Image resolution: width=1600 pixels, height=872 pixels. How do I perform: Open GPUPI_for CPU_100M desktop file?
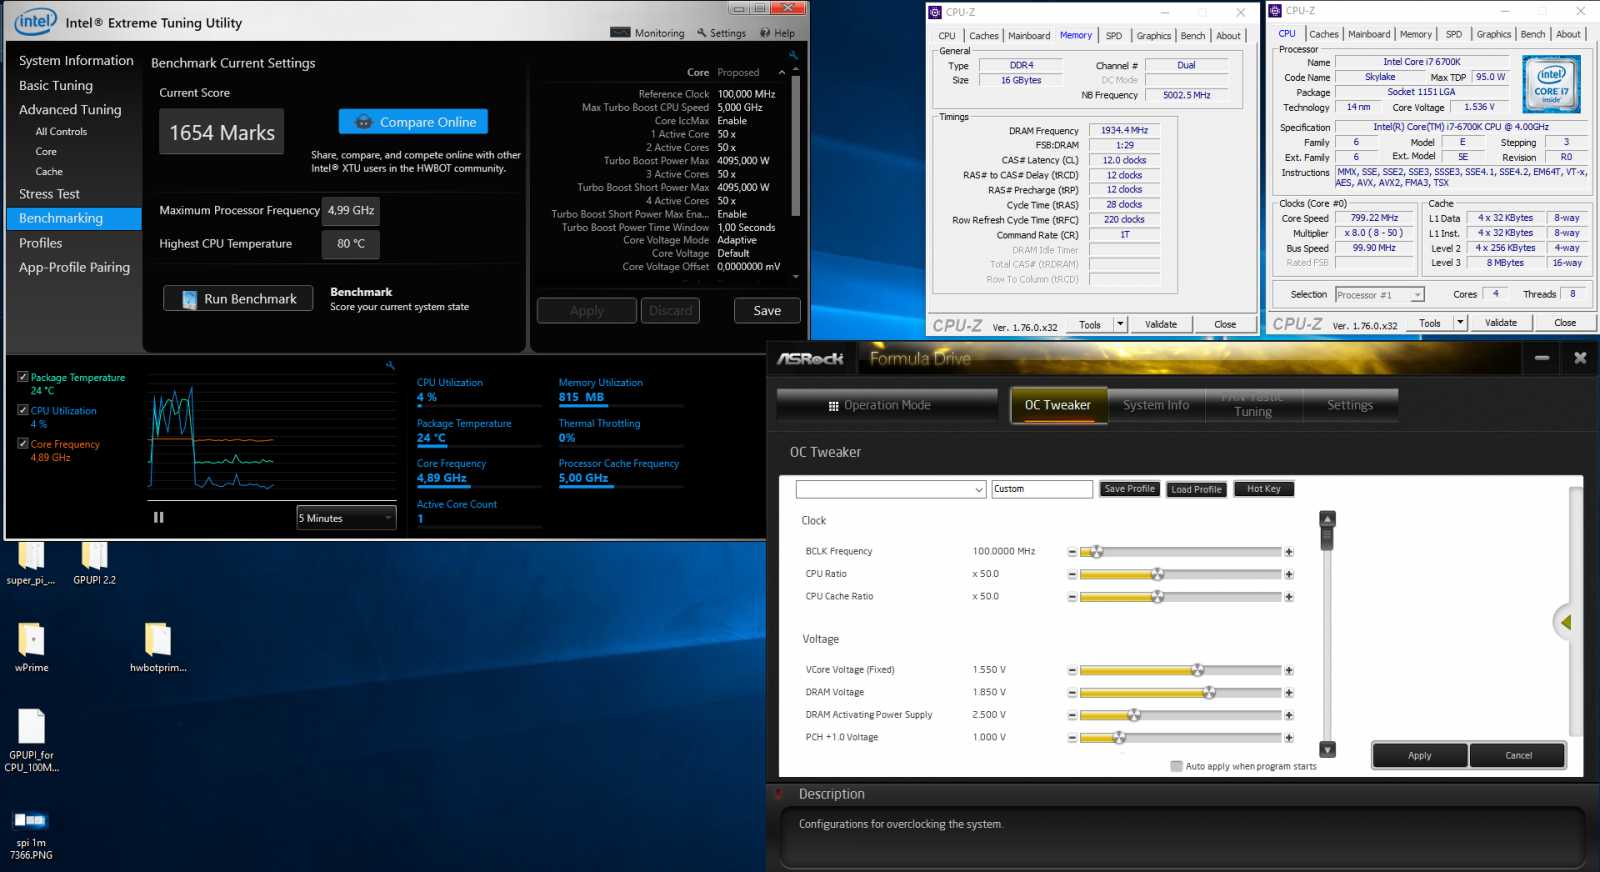(x=31, y=740)
